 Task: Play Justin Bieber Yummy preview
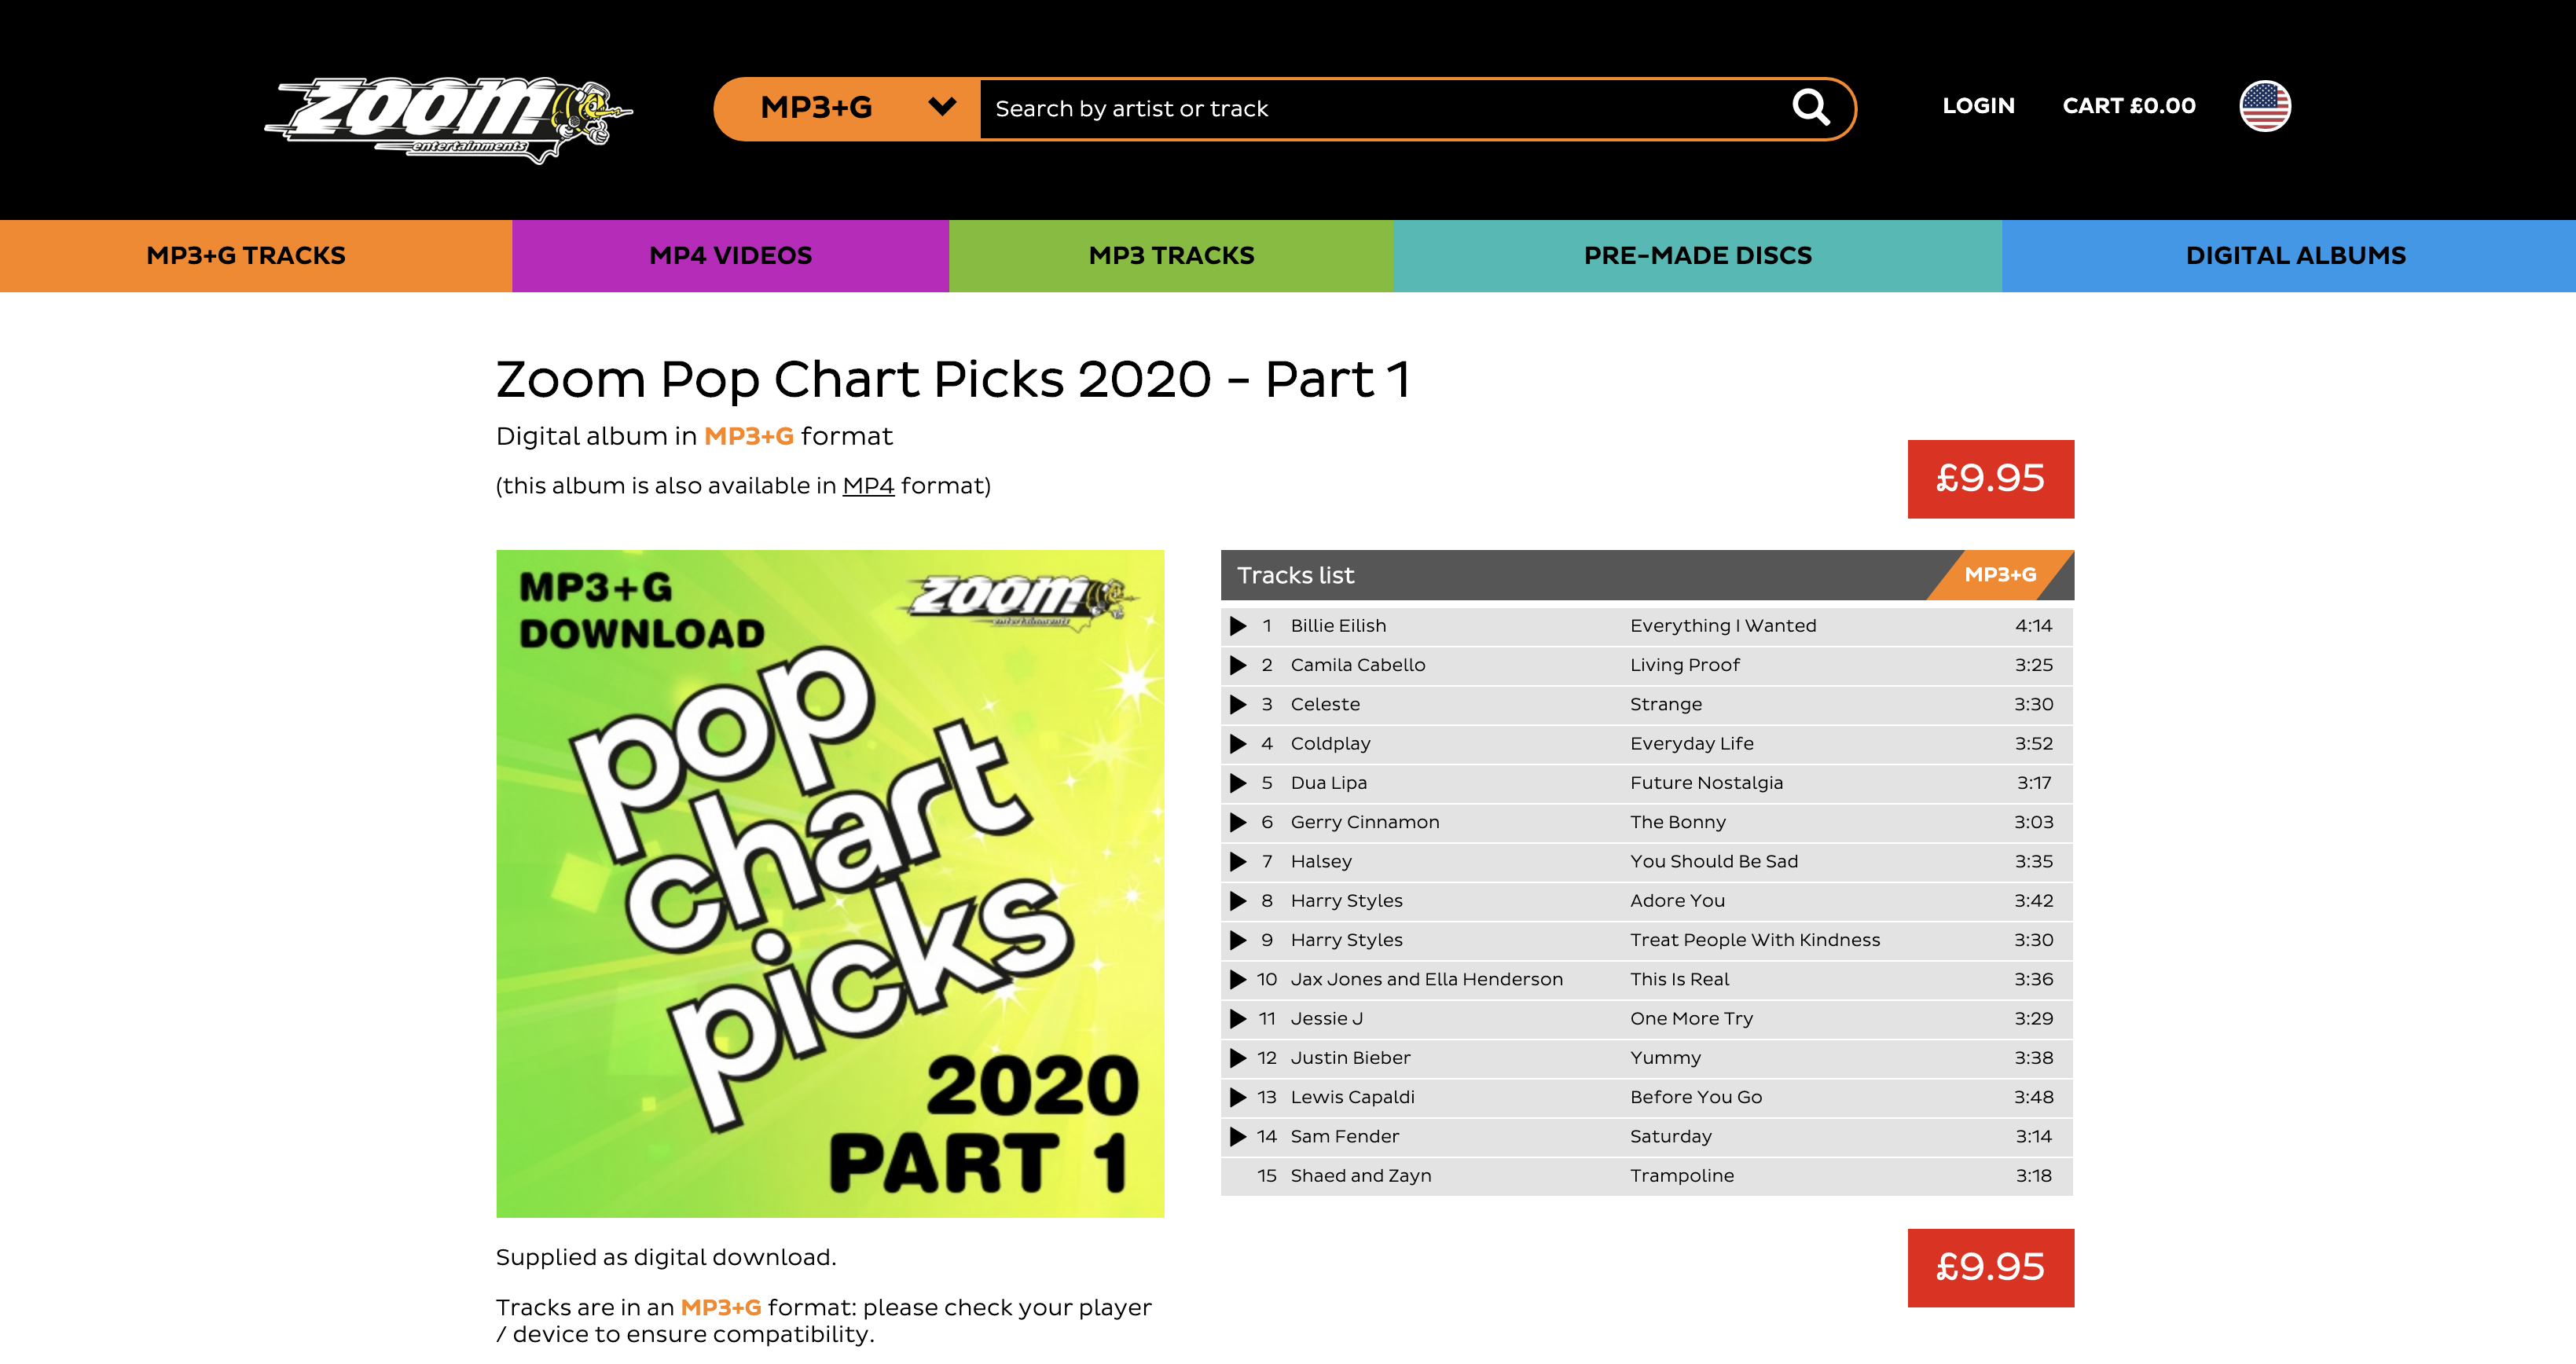click(1238, 1058)
